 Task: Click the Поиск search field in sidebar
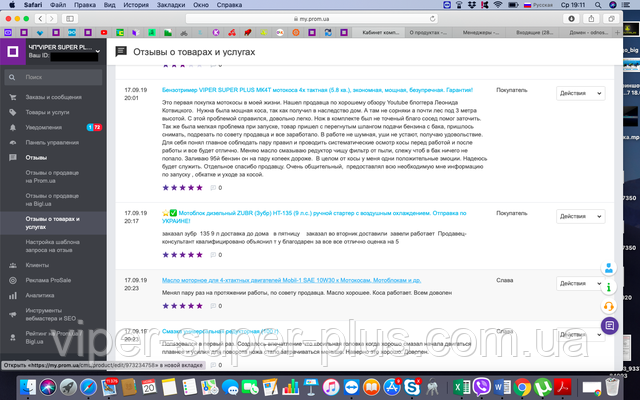point(53,77)
